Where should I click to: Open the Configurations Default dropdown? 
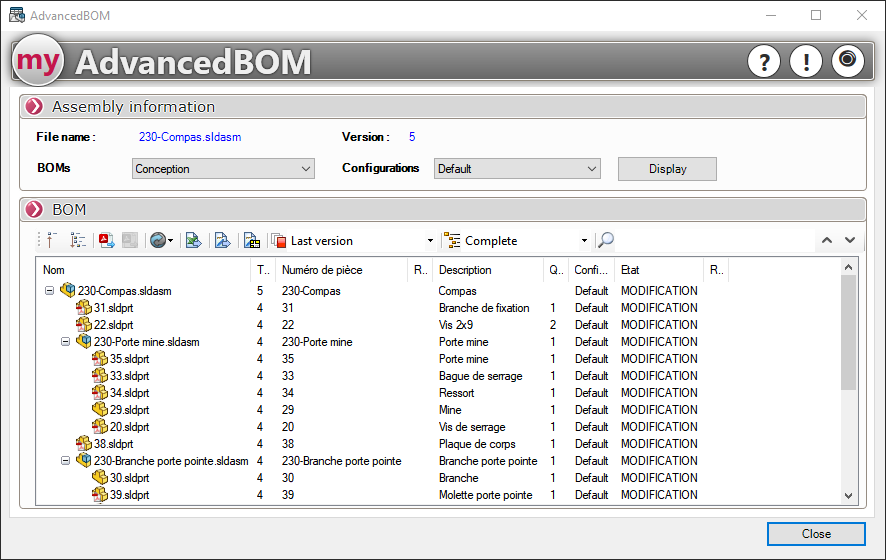(516, 169)
